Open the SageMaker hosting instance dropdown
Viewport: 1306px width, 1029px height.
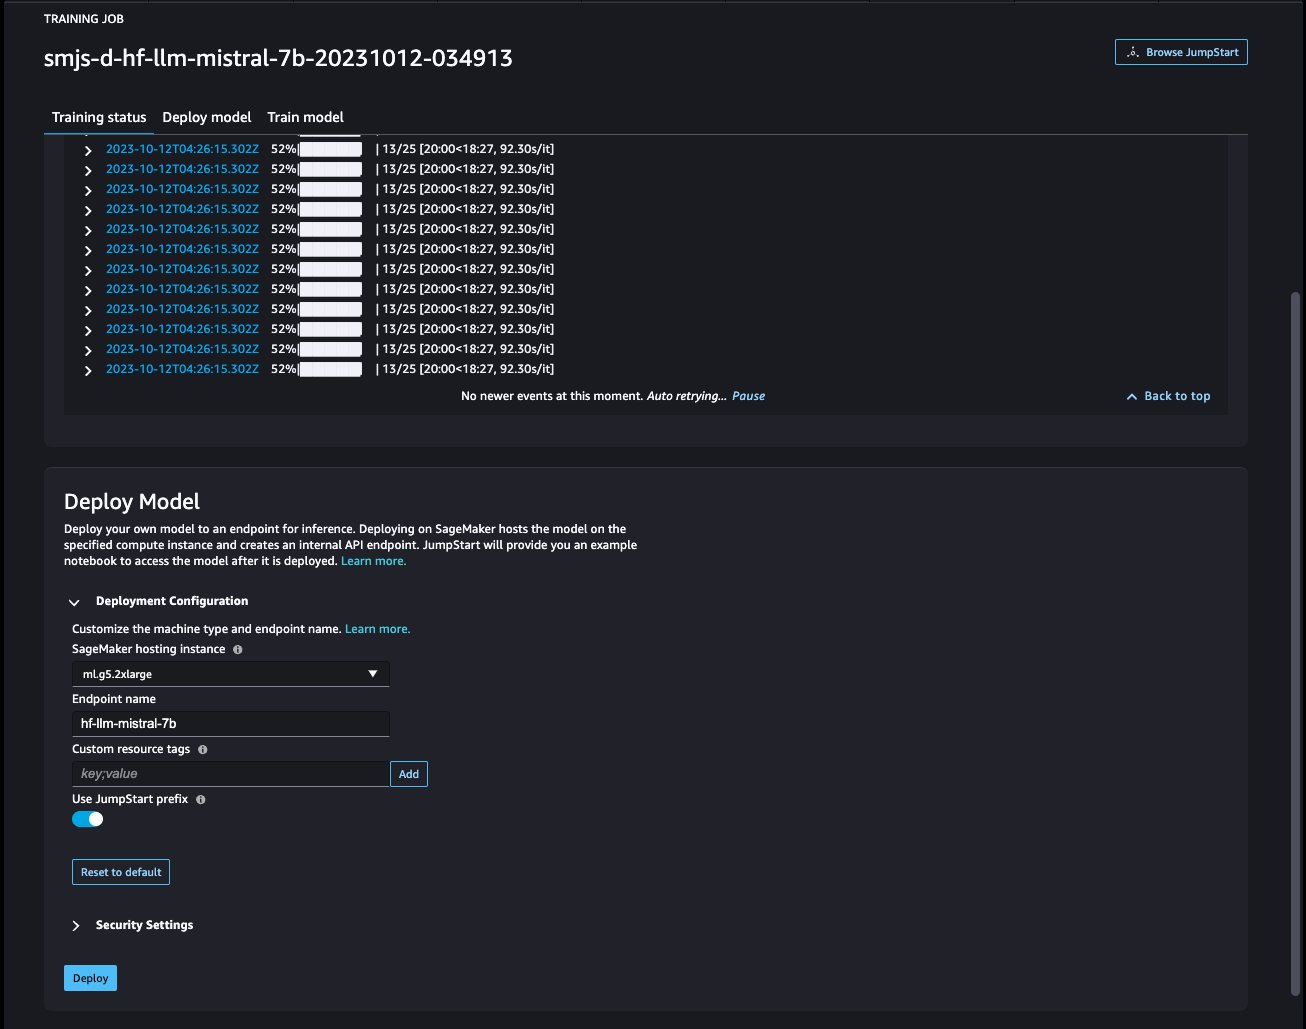[231, 674]
